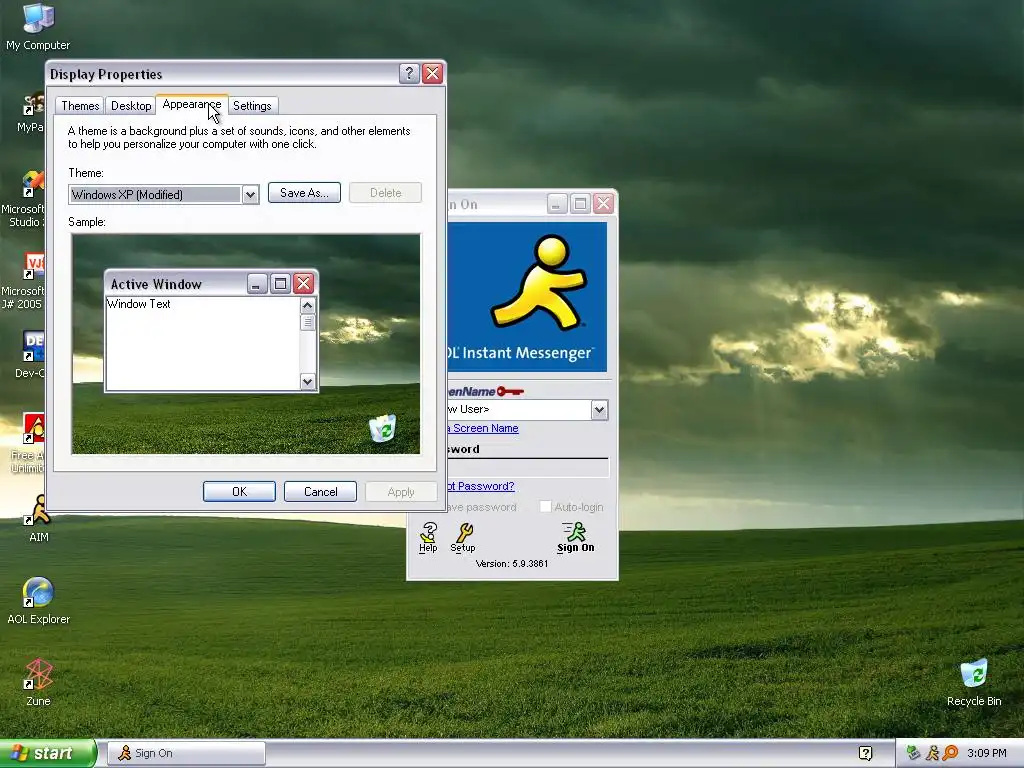Image resolution: width=1024 pixels, height=768 pixels.
Task: Click the Save As... button
Action: point(304,193)
